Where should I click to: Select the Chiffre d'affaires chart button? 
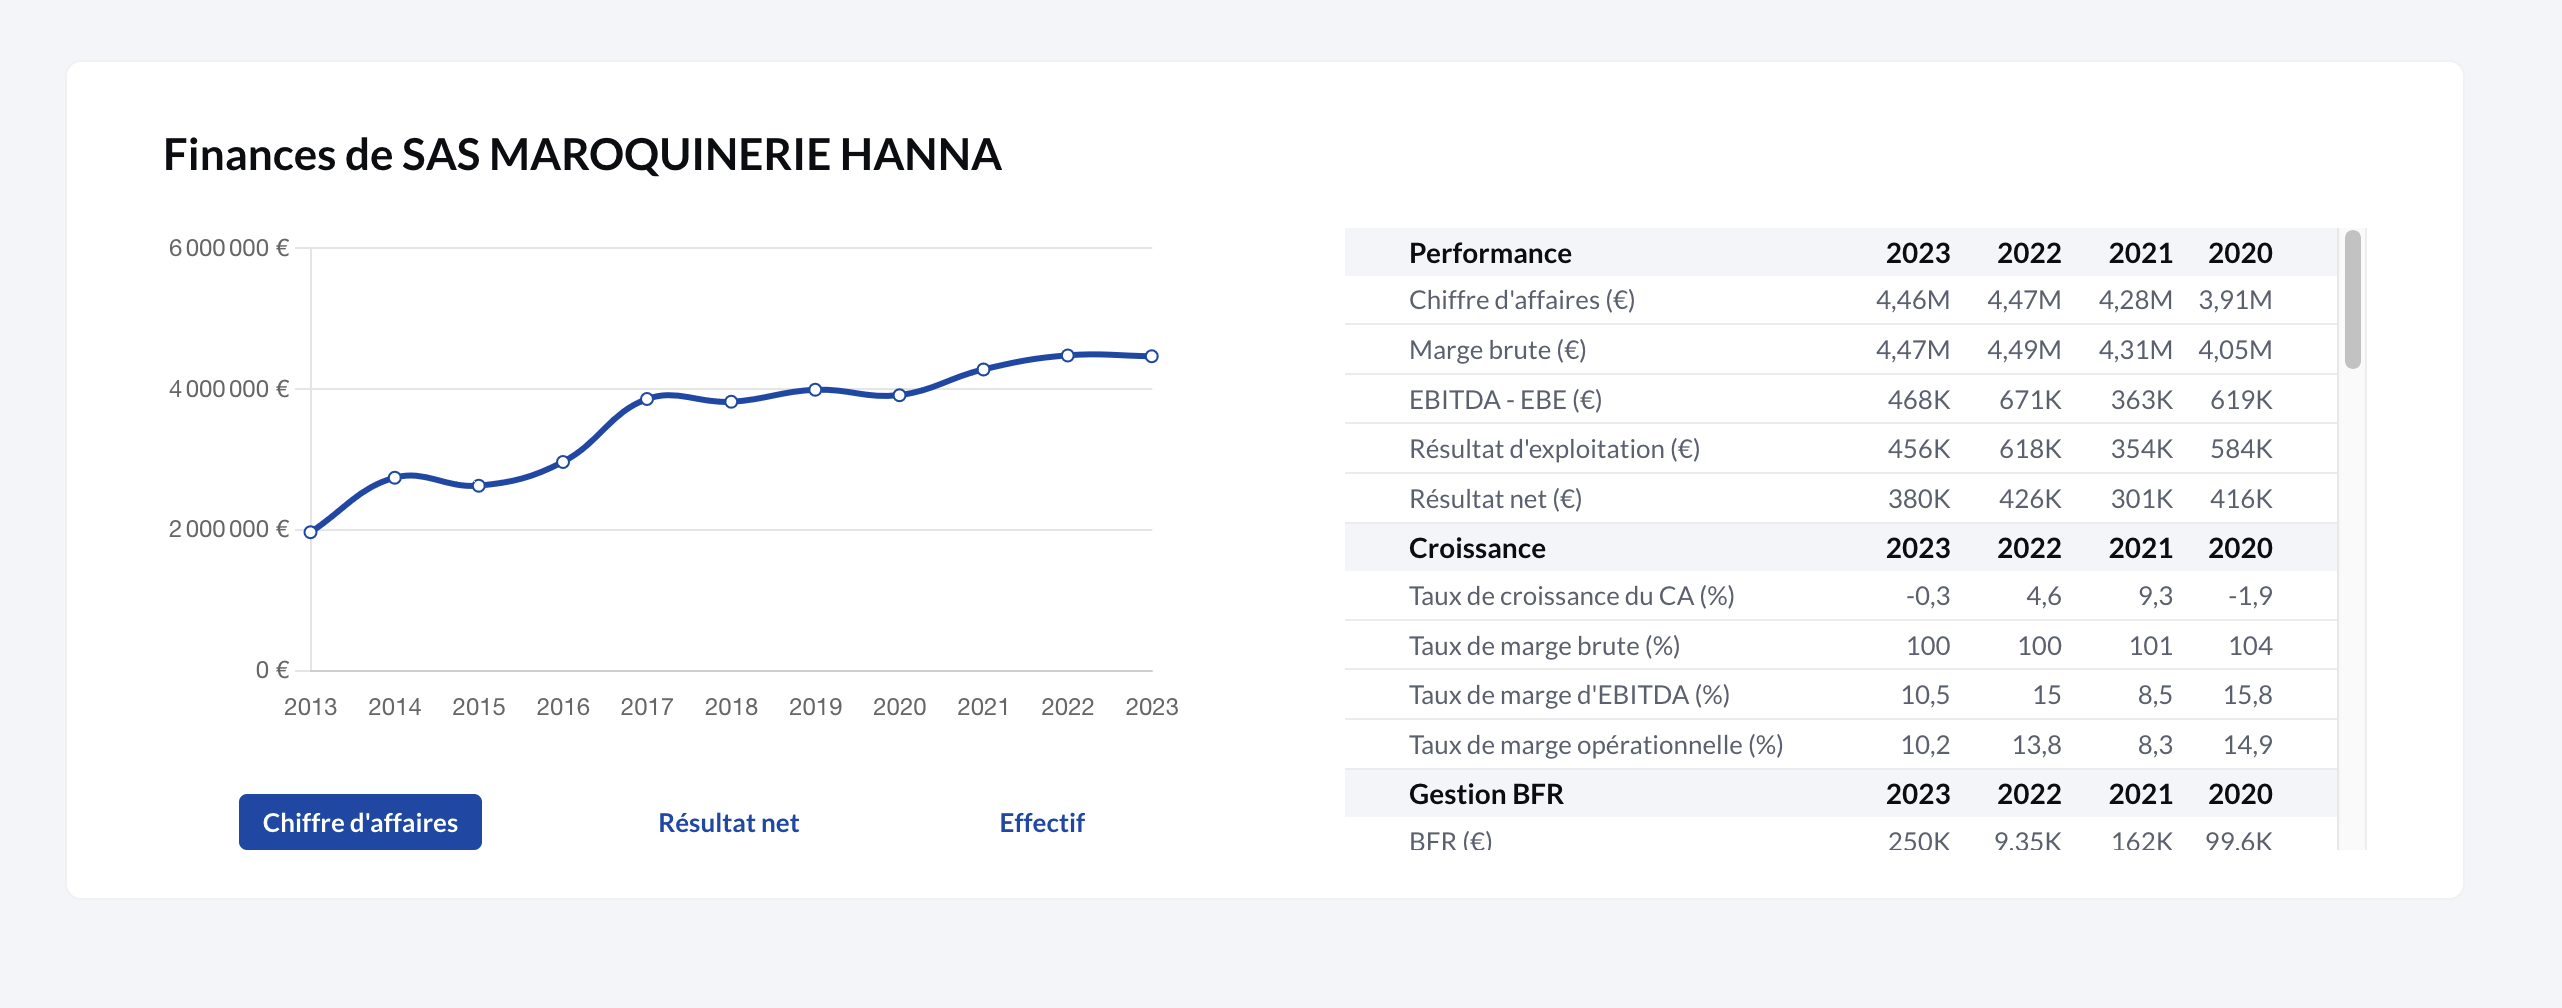click(360, 822)
